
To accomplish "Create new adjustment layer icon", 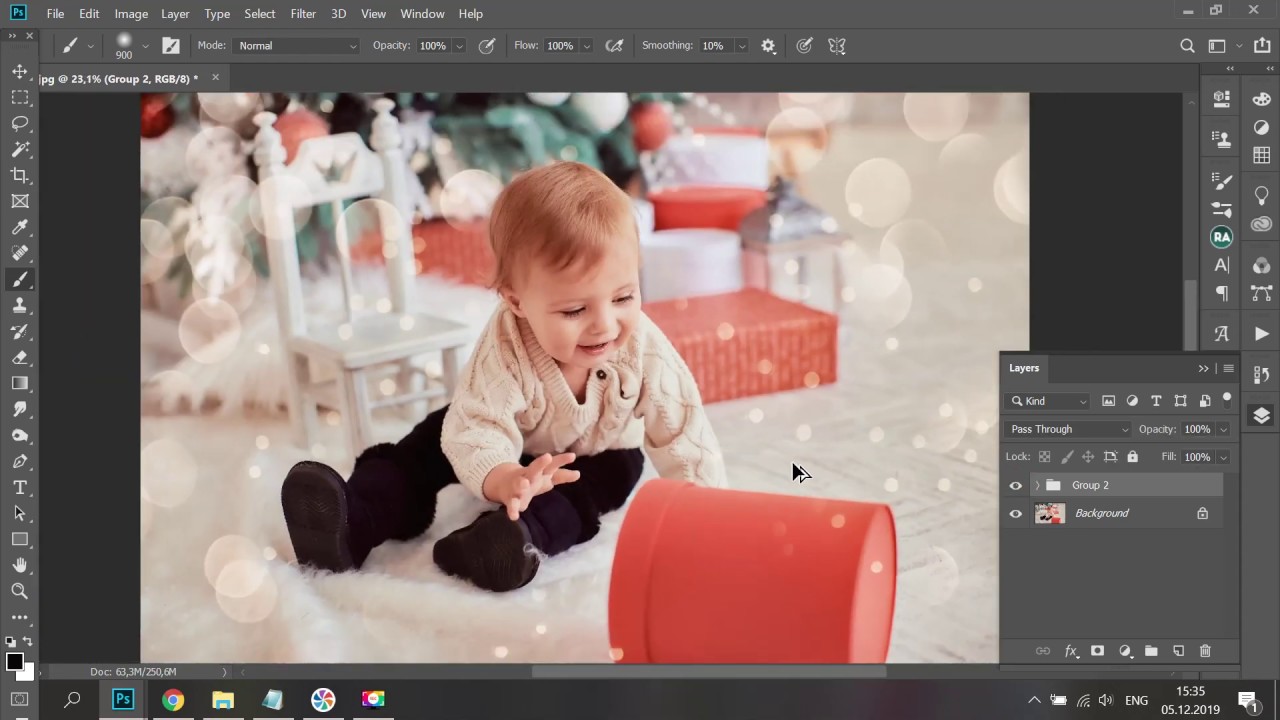I will coord(1124,651).
